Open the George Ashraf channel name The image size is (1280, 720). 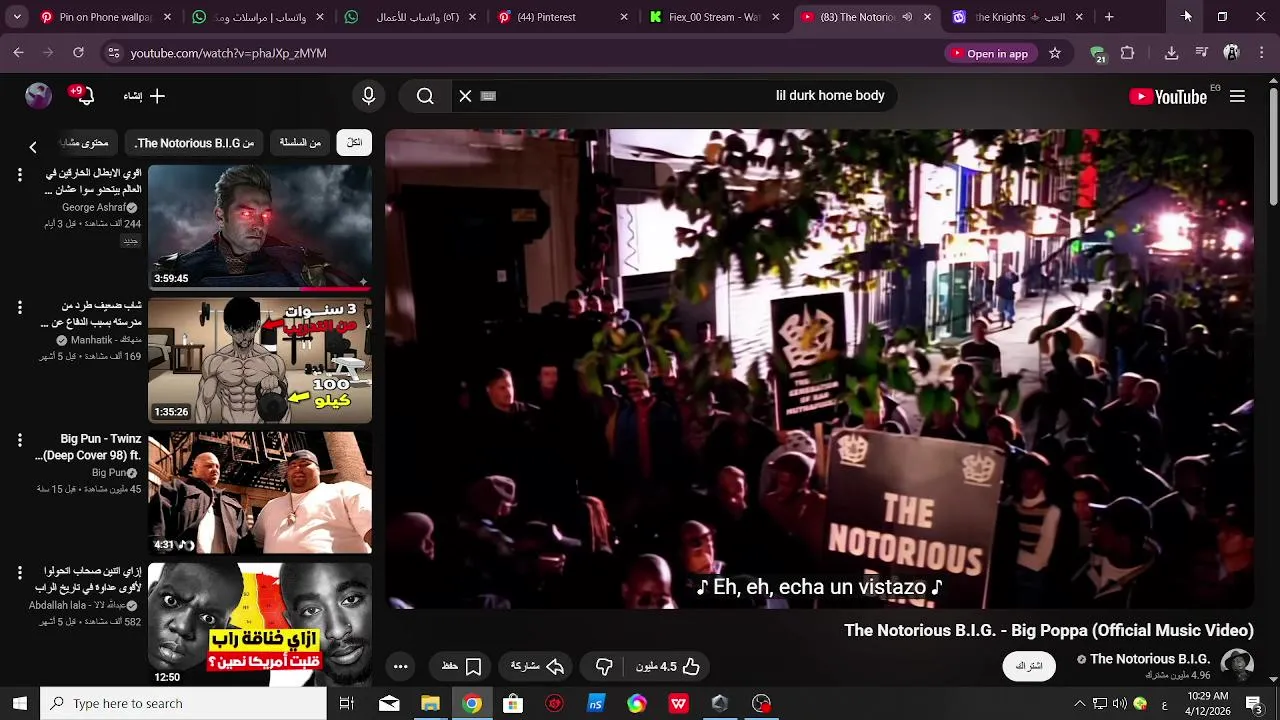click(94, 207)
